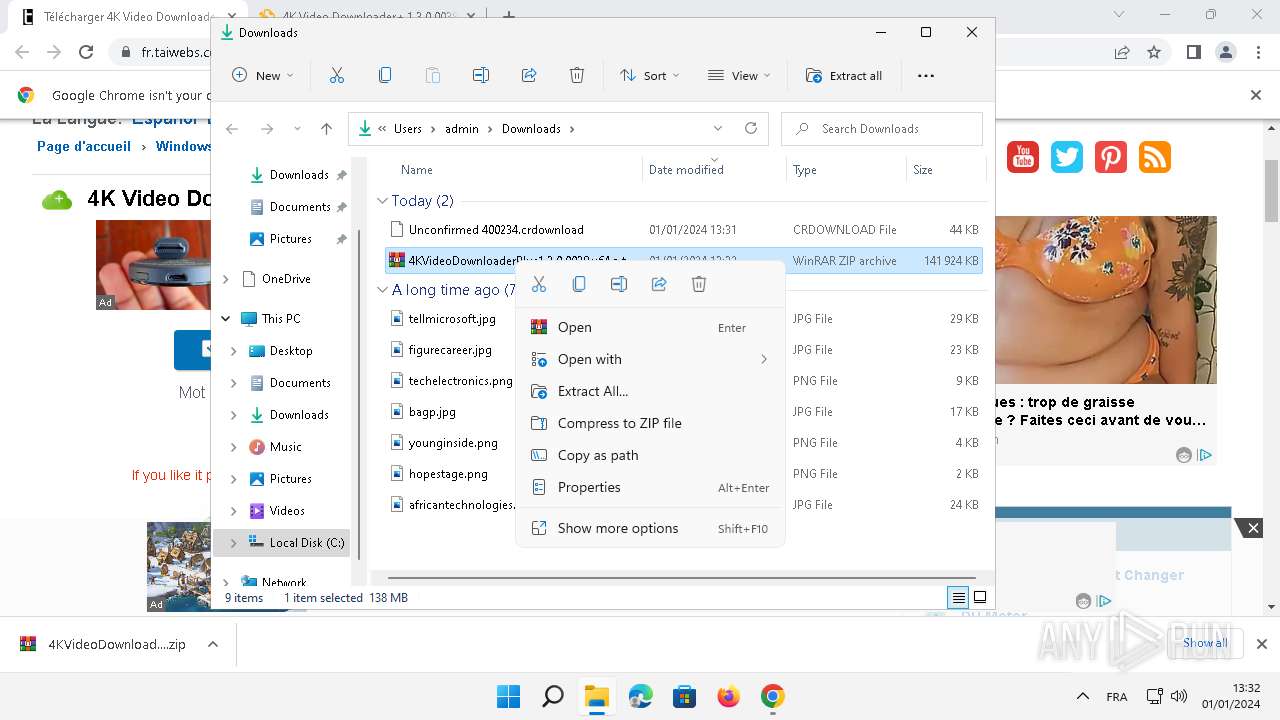Open Windows Start button
The image size is (1280, 720).
point(509,696)
